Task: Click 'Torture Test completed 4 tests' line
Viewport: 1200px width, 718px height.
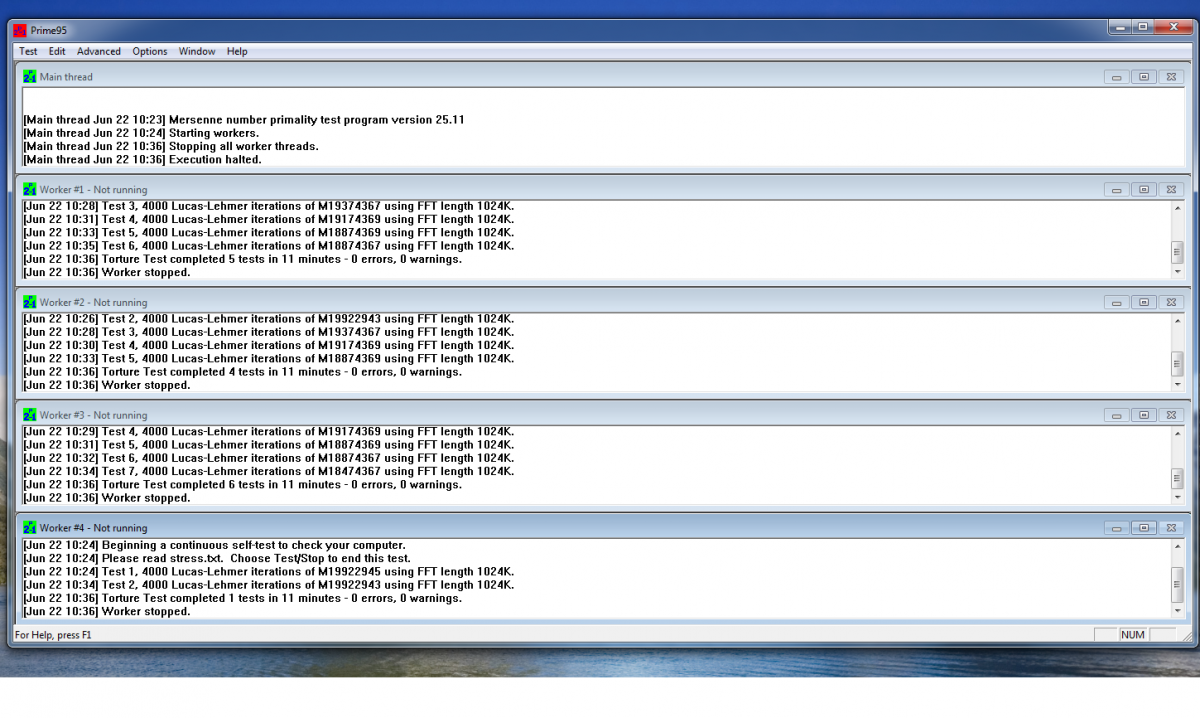Action: tap(242, 372)
